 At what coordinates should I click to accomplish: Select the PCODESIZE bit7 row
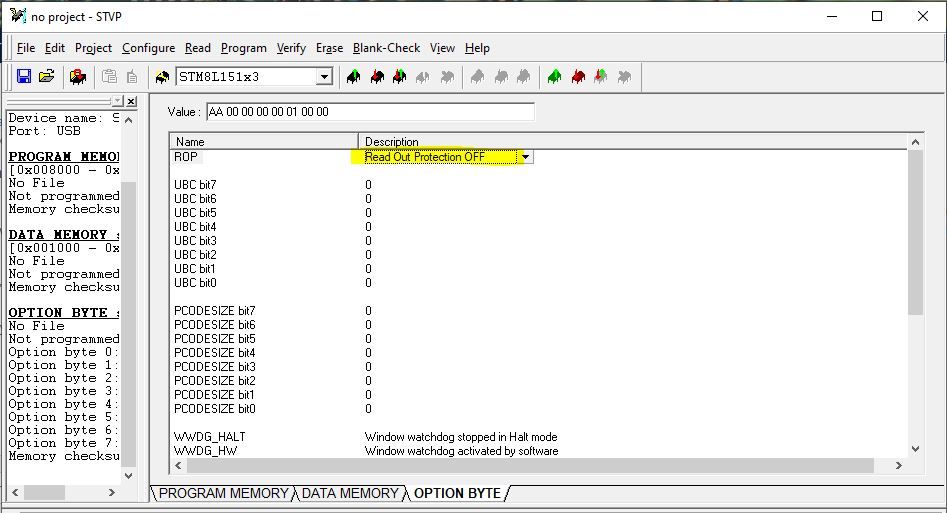click(x=214, y=311)
